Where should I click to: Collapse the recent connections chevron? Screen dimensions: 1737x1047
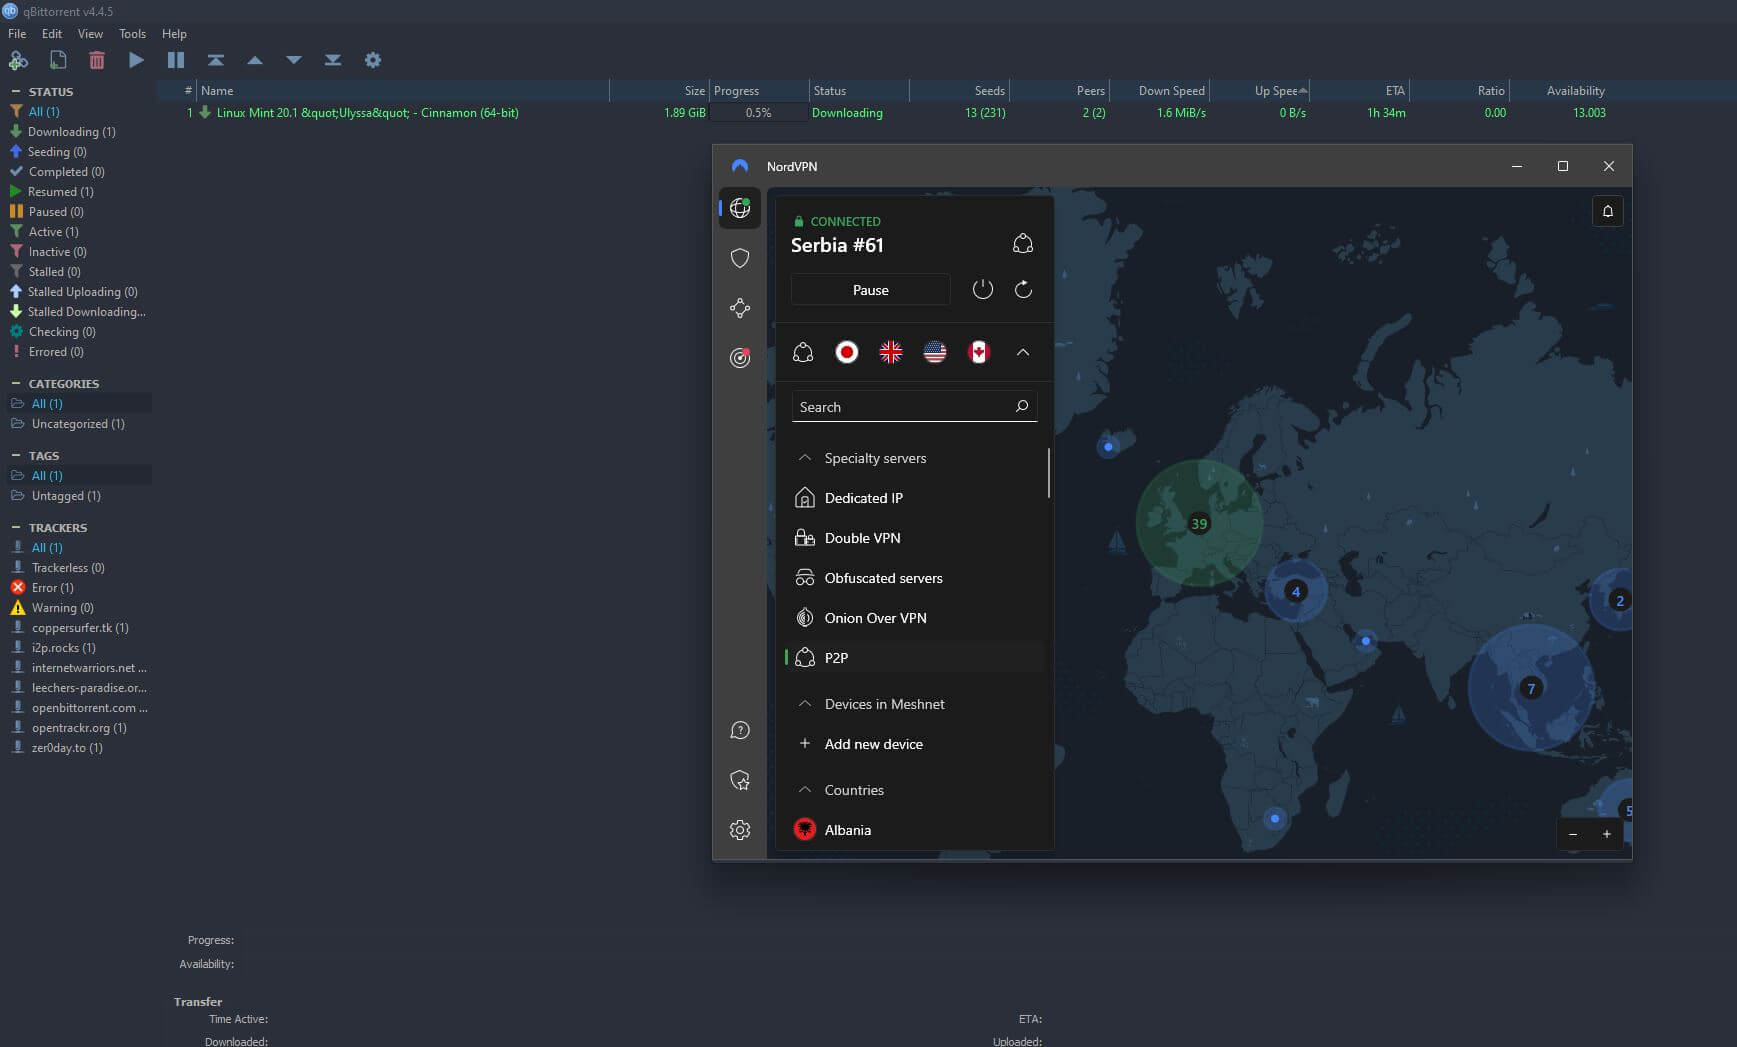(x=1023, y=352)
